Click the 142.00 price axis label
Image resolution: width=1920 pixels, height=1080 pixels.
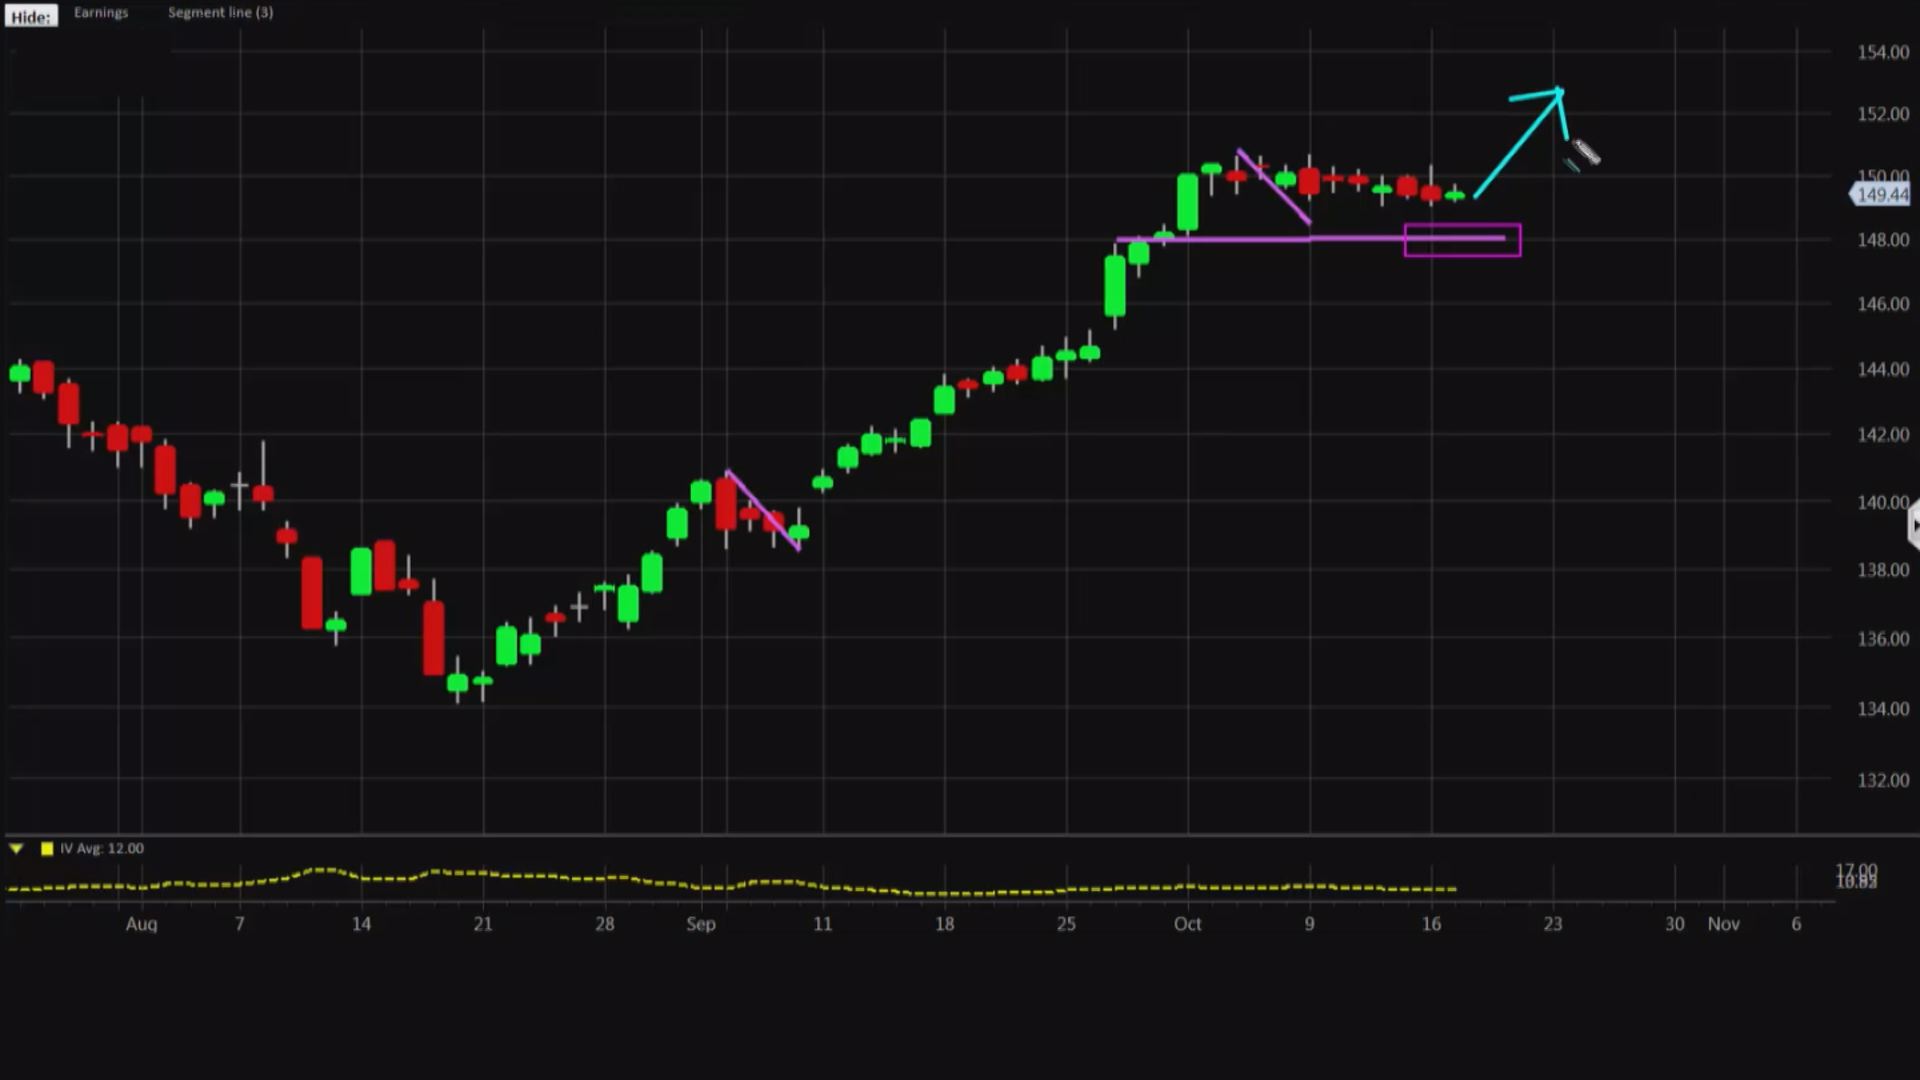[x=1883, y=435]
